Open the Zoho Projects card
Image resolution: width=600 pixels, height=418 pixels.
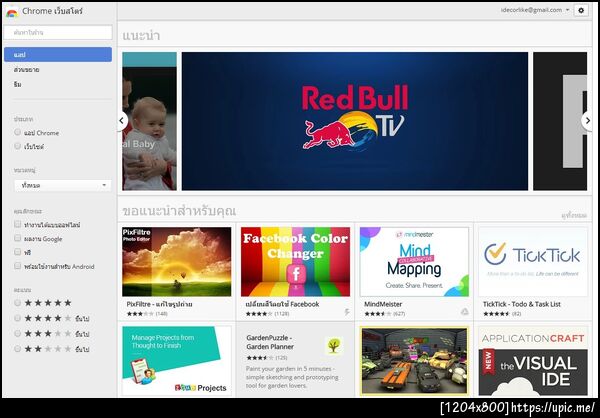click(176, 361)
